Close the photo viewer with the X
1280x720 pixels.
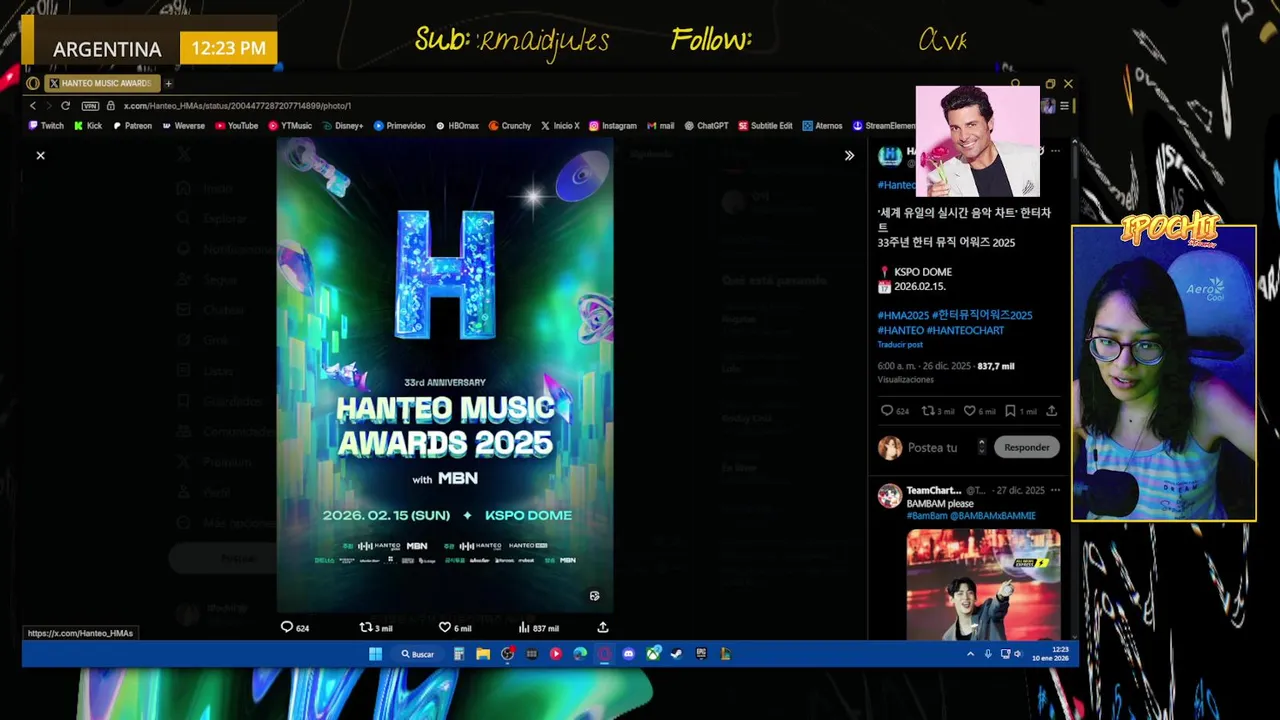(x=40, y=155)
